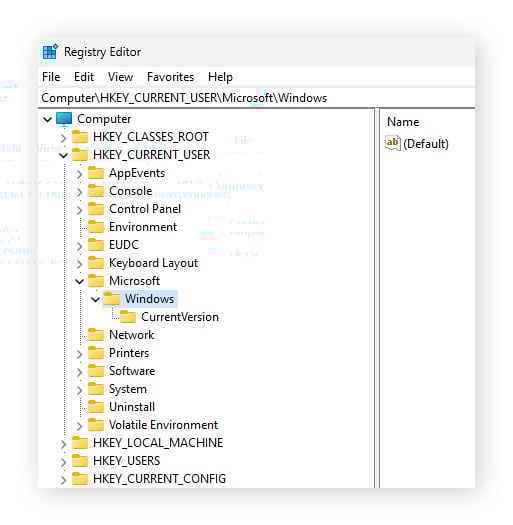Viewport: 513px width, 525px height.
Task: Open the View menu
Action: (x=121, y=77)
